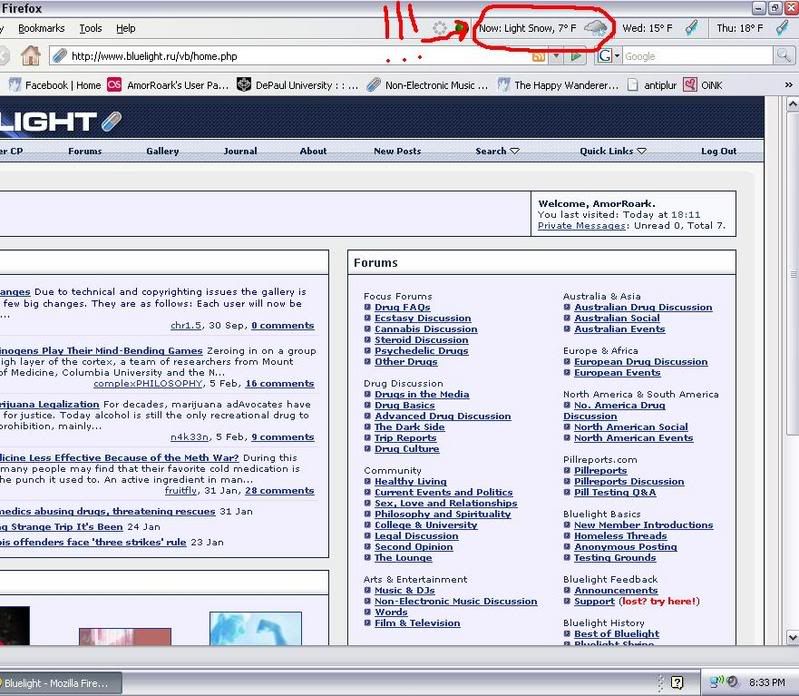Click the Last.fm AmorRoark bookmark icon
The image size is (799, 696).
coord(115,85)
